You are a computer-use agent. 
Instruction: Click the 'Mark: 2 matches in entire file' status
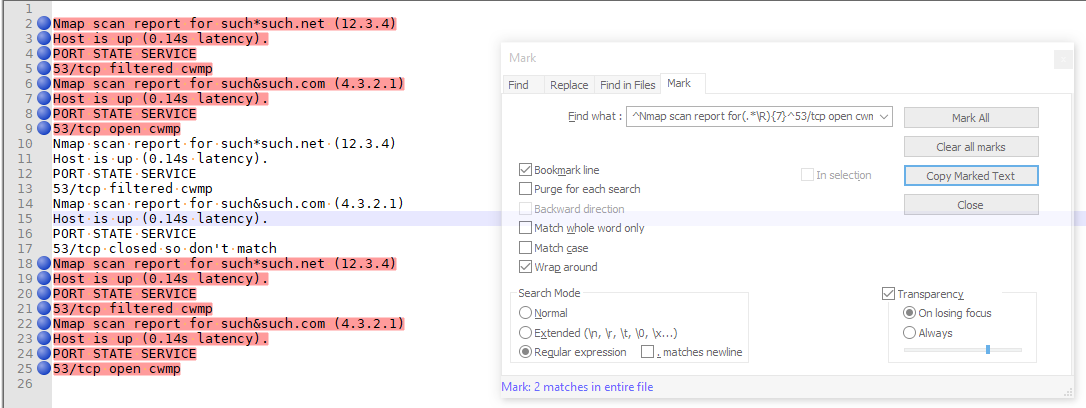(577, 387)
